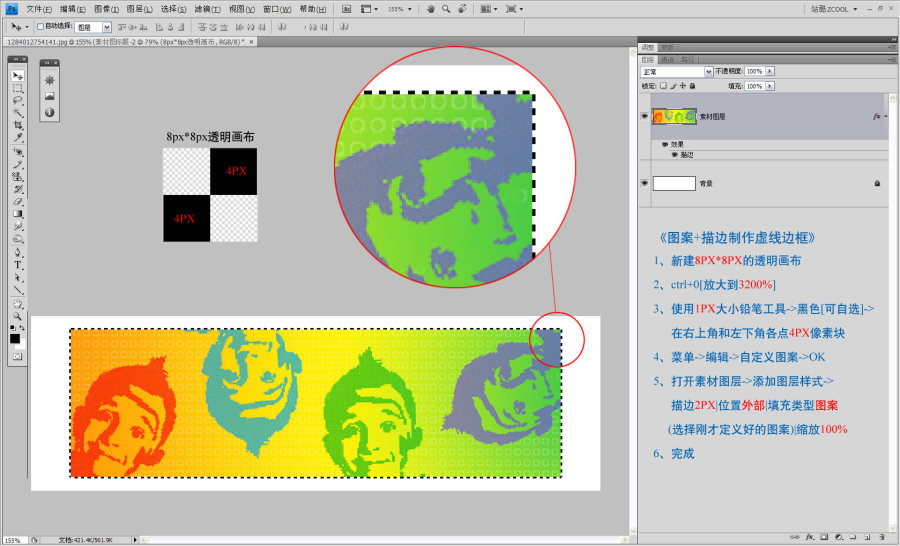Open the 填充 fill slider arrow
The image size is (900, 546).
[770, 86]
